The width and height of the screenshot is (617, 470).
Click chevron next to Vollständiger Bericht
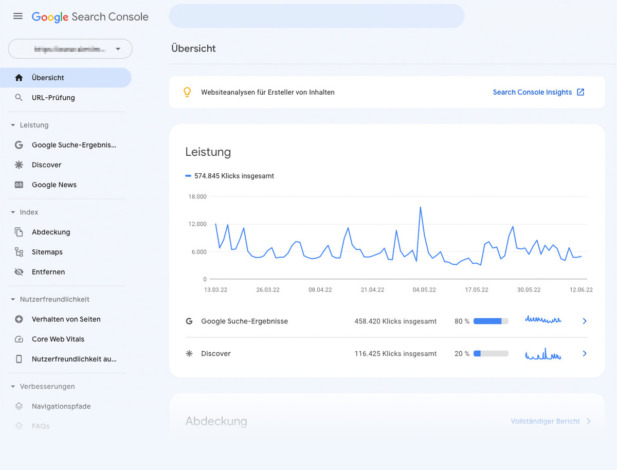coord(588,421)
